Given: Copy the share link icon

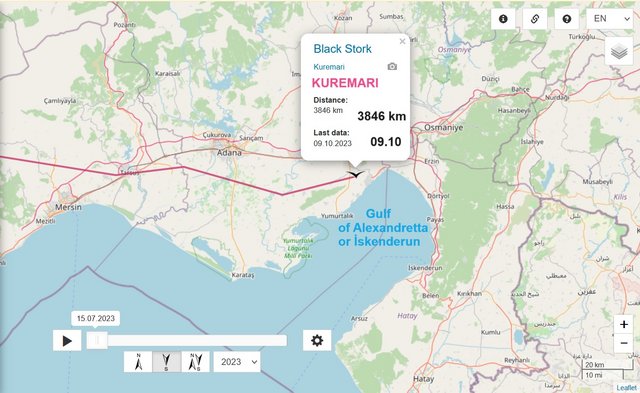Looking at the screenshot, I should coord(535,19).
